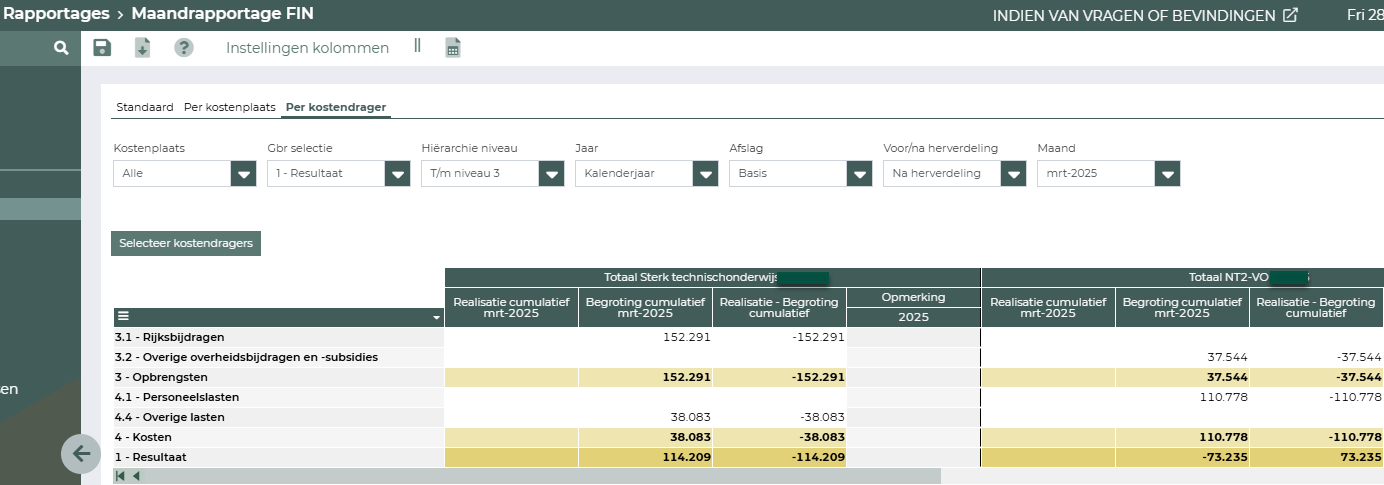The width and height of the screenshot is (1384, 485).
Task: Open INDIEN VAN VRAGEN OF BEVINDINGEN link
Action: [1134, 15]
